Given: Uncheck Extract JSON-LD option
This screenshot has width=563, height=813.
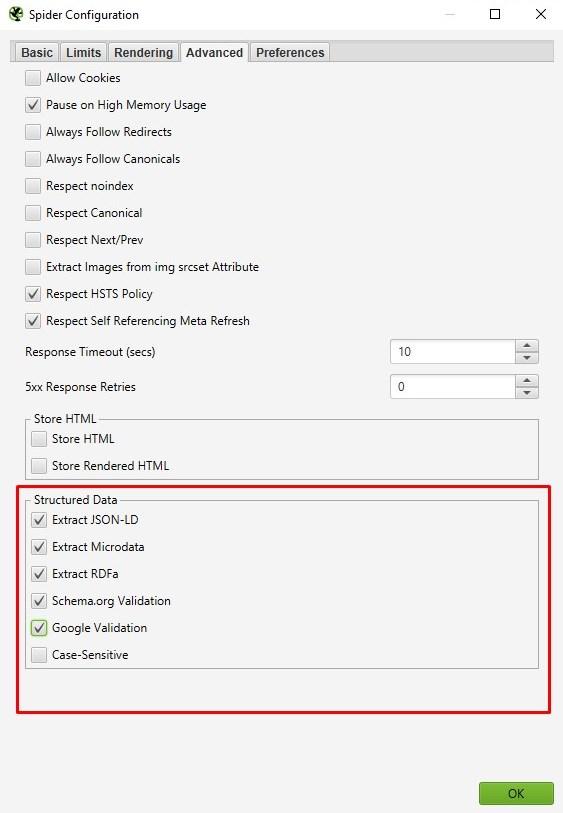Looking at the screenshot, I should click(39, 520).
